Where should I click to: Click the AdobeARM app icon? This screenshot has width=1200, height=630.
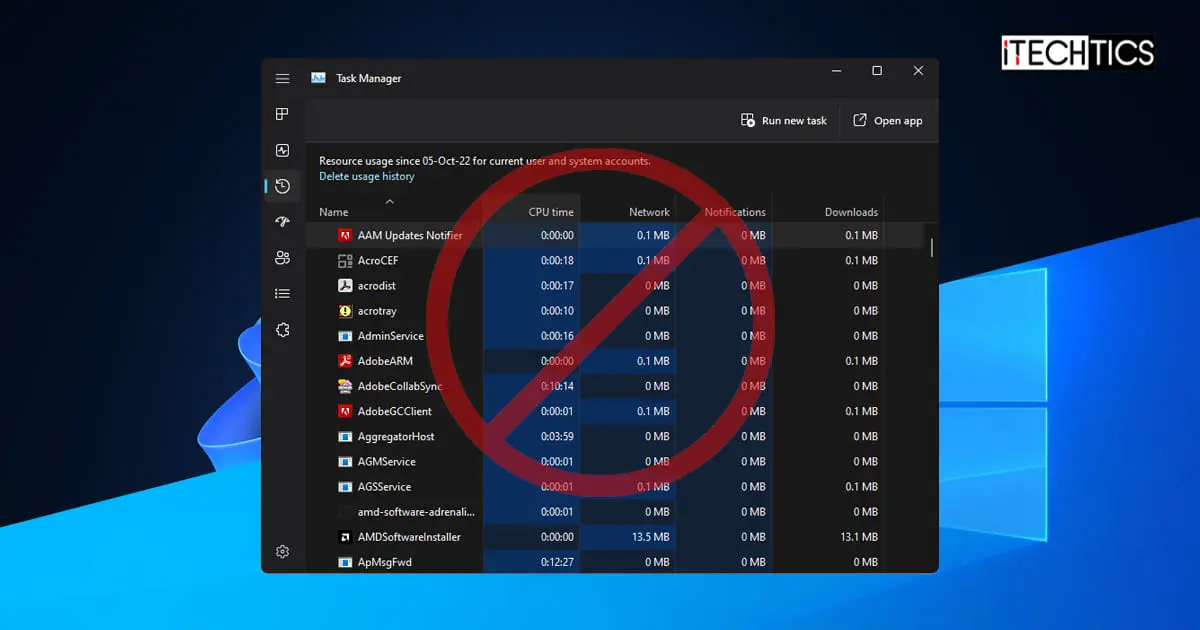pyautogui.click(x=344, y=361)
